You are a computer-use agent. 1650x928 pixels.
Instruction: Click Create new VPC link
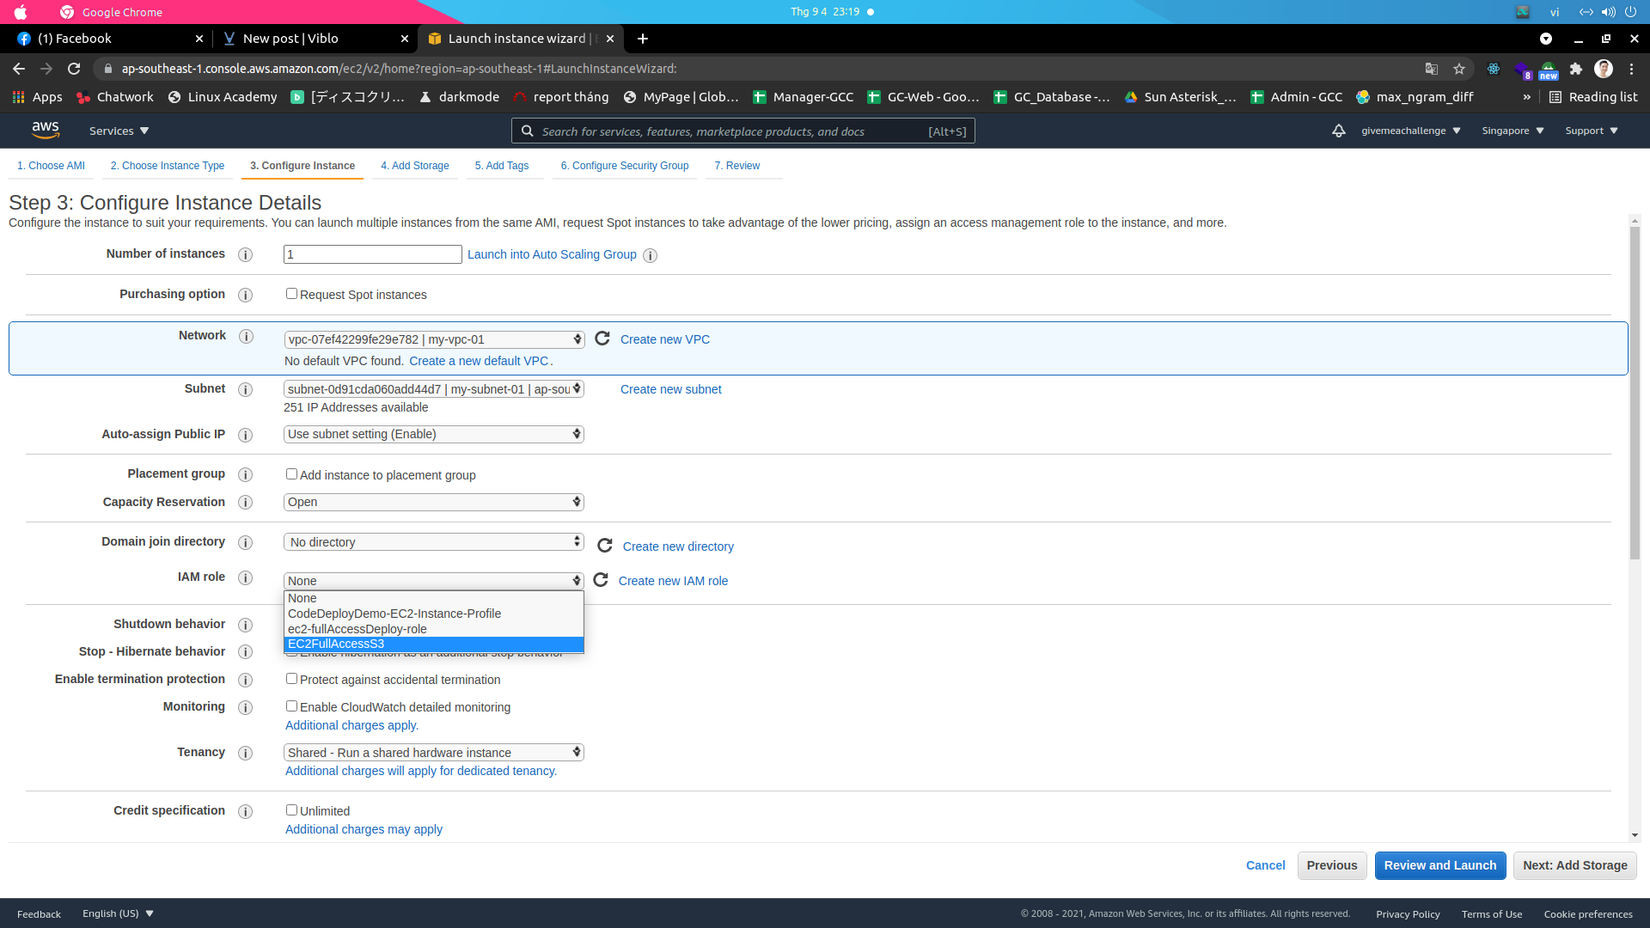[x=665, y=339]
